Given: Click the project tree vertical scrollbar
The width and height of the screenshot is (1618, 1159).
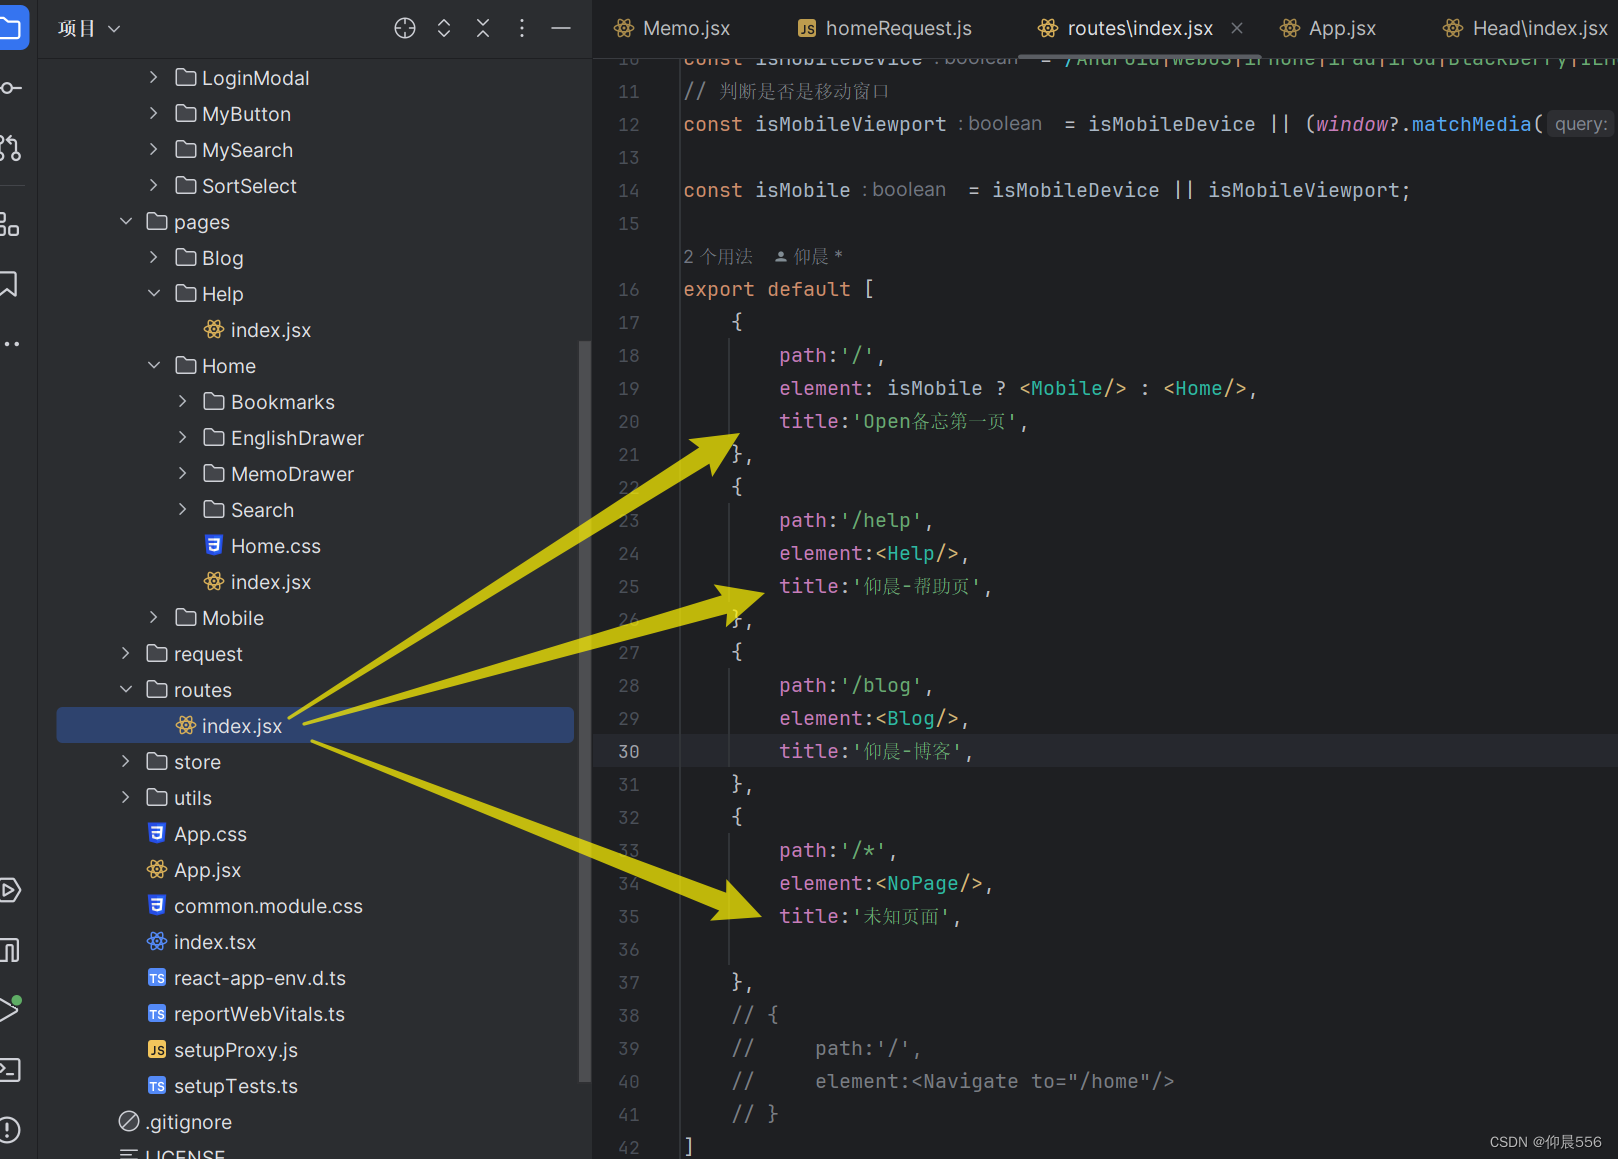Looking at the screenshot, I should coord(585,710).
